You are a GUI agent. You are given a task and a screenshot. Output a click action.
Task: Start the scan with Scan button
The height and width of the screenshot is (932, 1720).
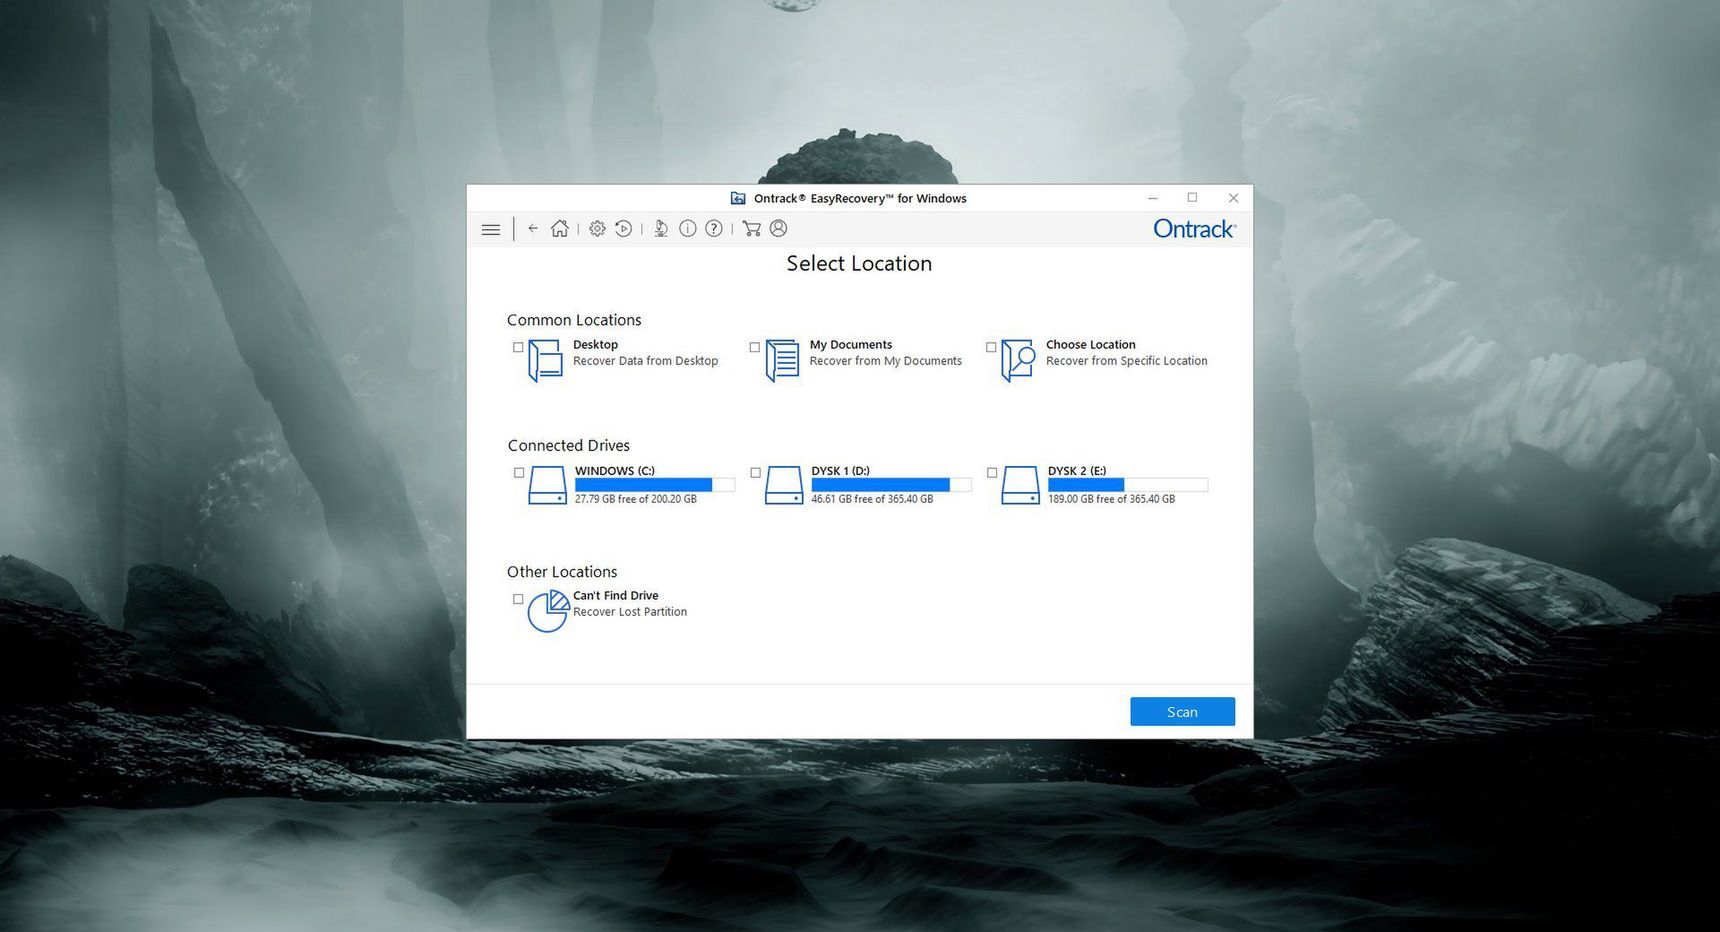click(1182, 712)
